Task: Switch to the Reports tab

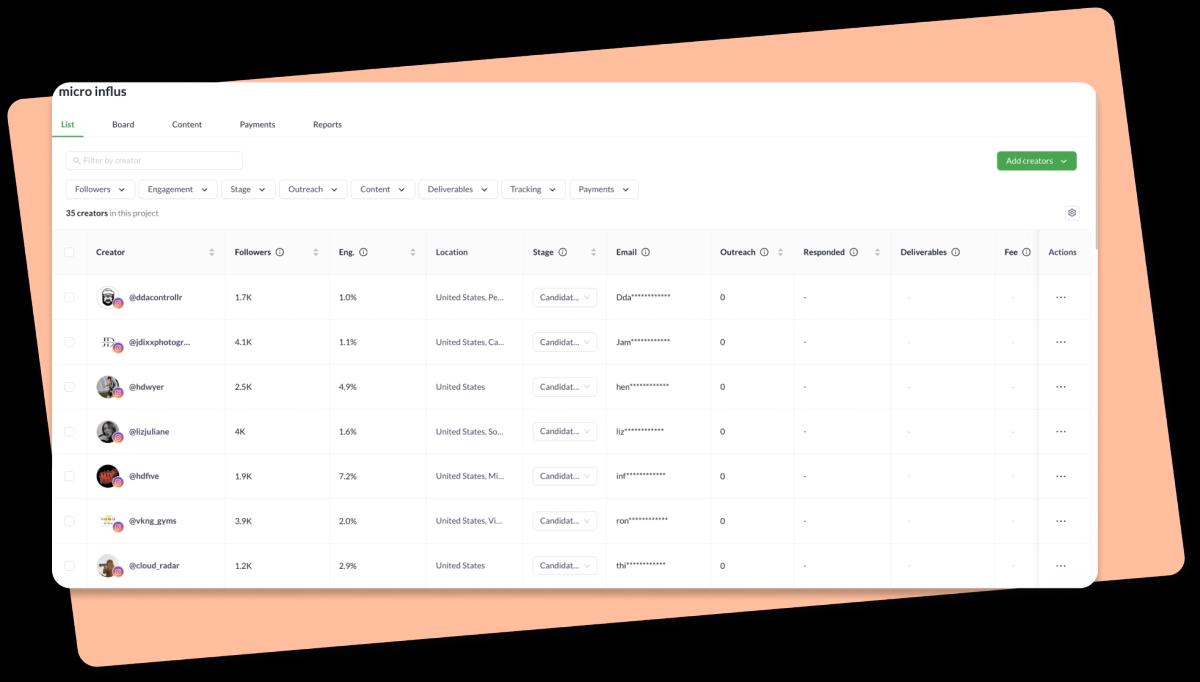Action: pos(327,124)
